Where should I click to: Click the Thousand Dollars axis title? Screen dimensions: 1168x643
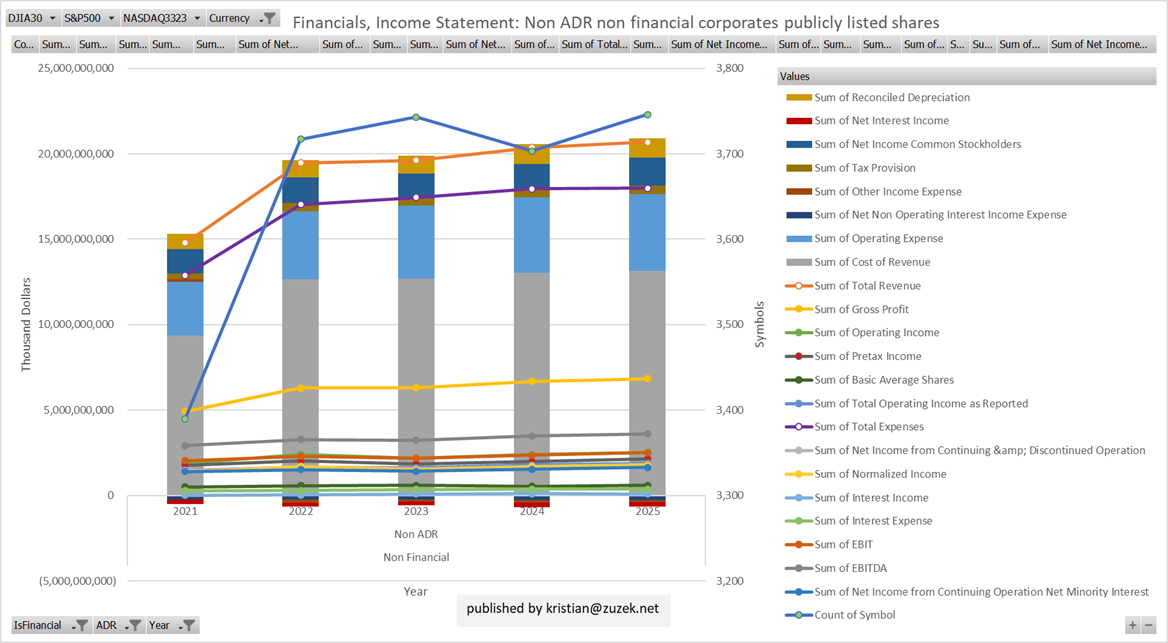27,325
